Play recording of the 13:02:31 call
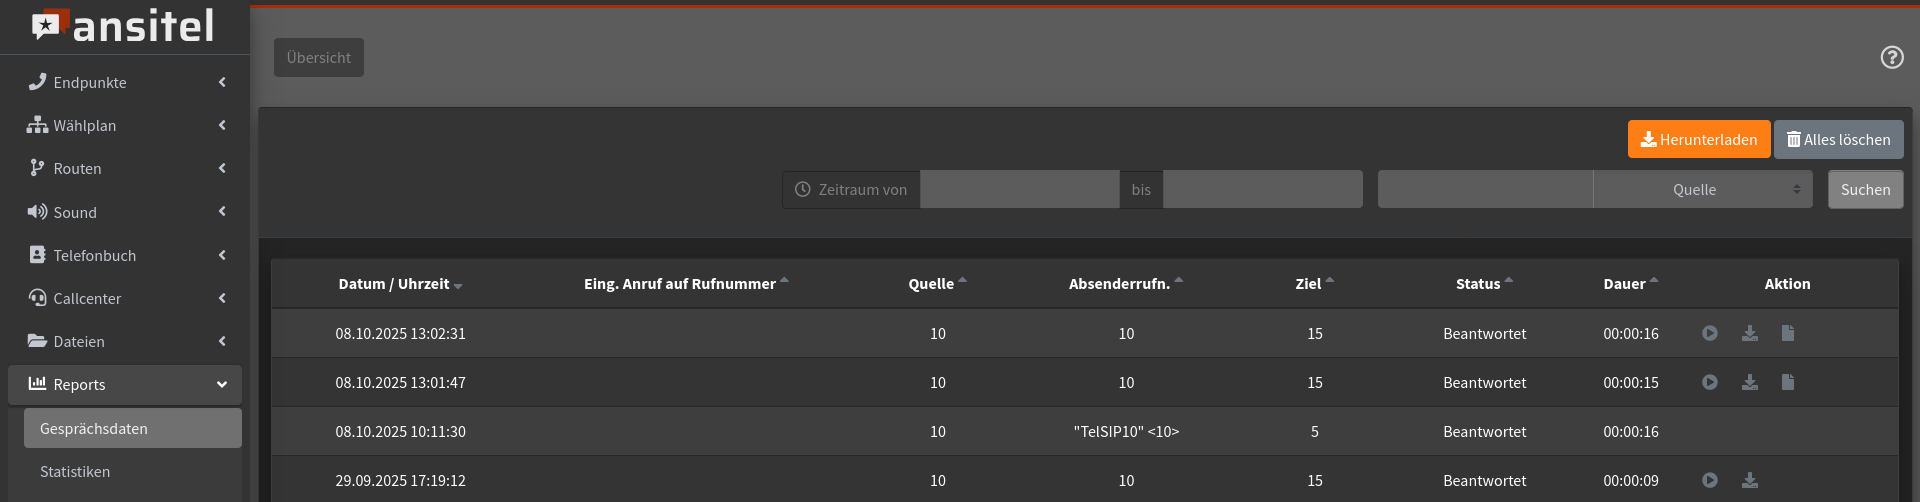Screen dimensions: 1920x502 point(1710,333)
